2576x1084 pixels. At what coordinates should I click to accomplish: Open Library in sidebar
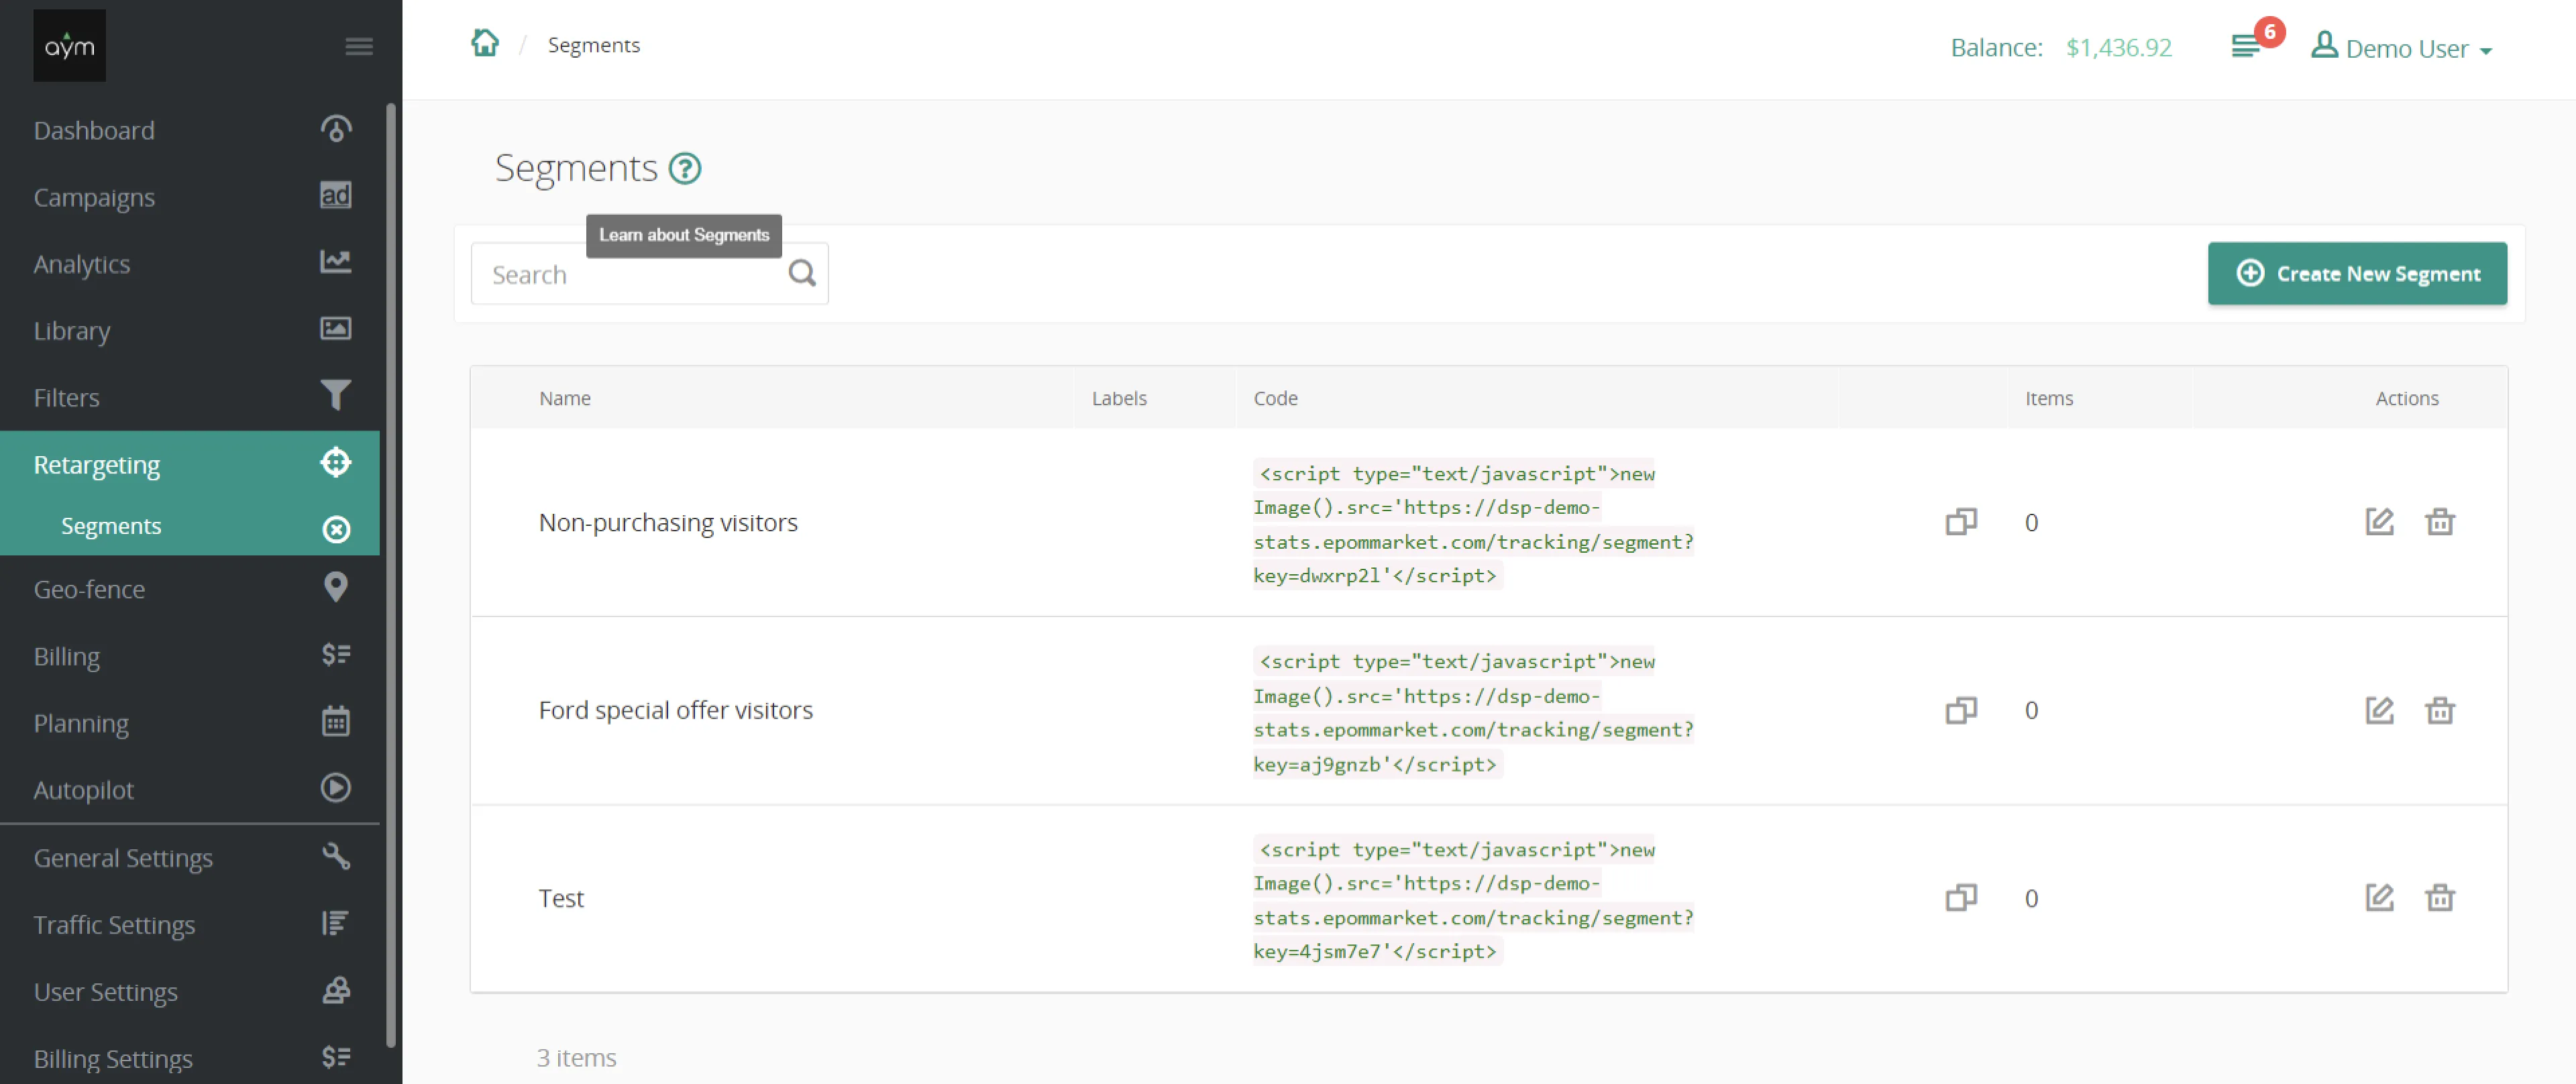click(190, 330)
